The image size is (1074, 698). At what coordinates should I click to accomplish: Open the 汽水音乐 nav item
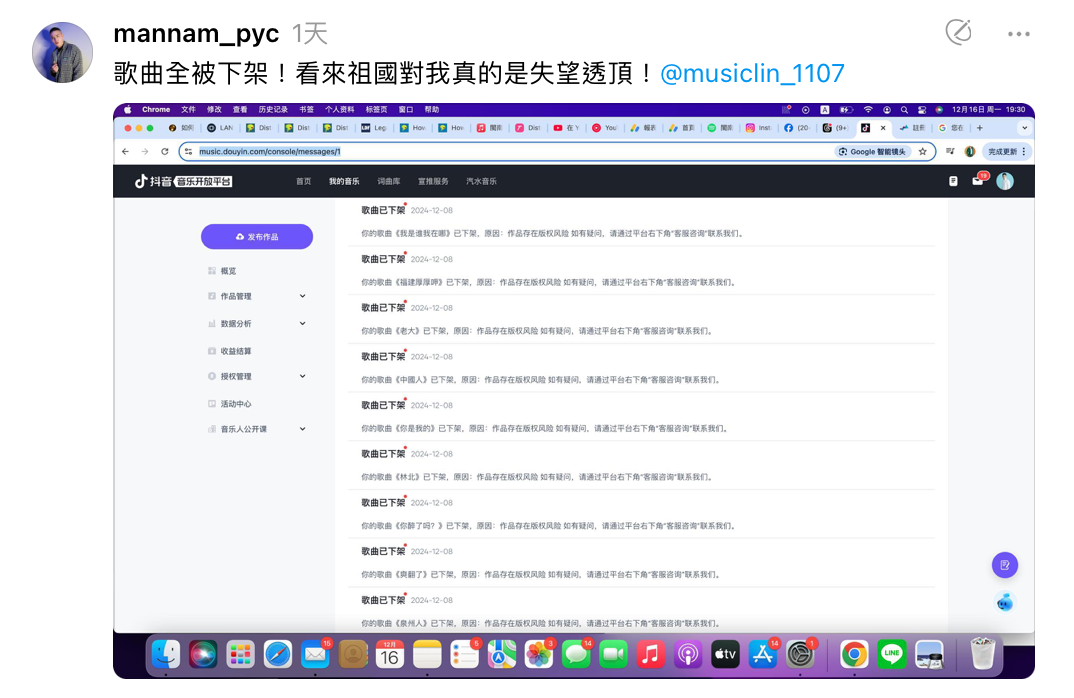pyautogui.click(x=482, y=182)
